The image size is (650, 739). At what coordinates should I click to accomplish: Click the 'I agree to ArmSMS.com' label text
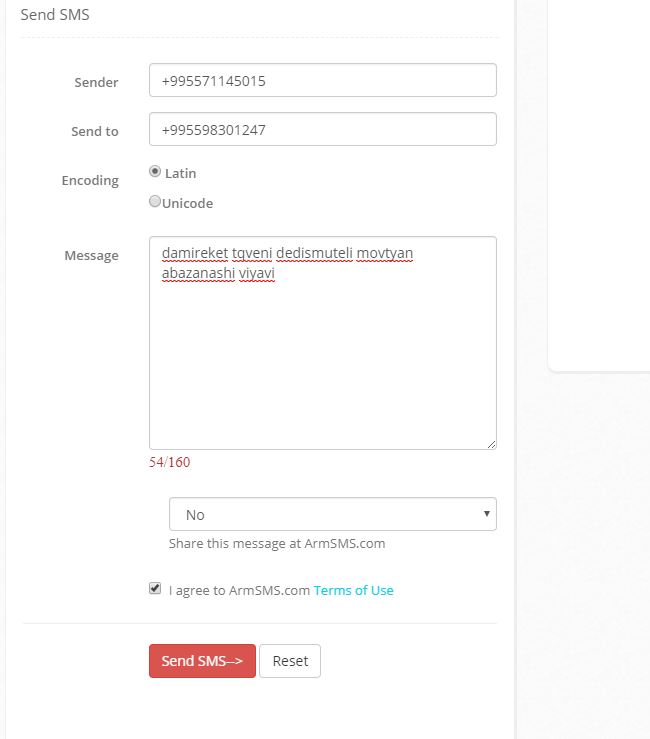click(240, 590)
